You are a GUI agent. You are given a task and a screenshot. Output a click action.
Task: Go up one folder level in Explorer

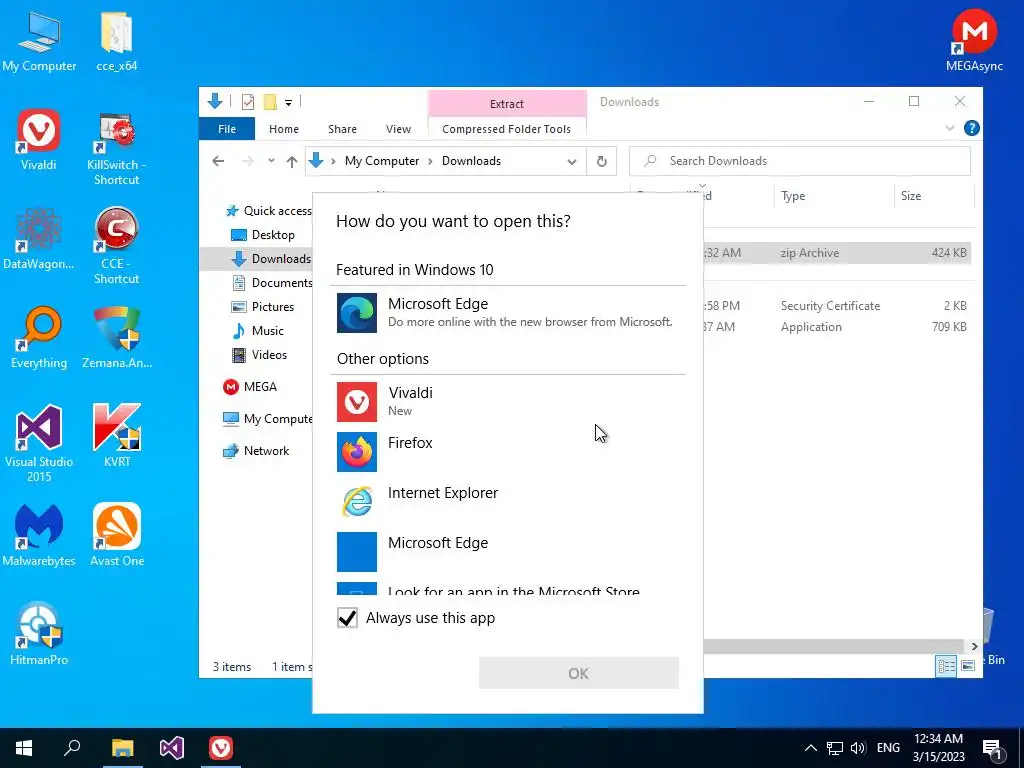pos(292,161)
